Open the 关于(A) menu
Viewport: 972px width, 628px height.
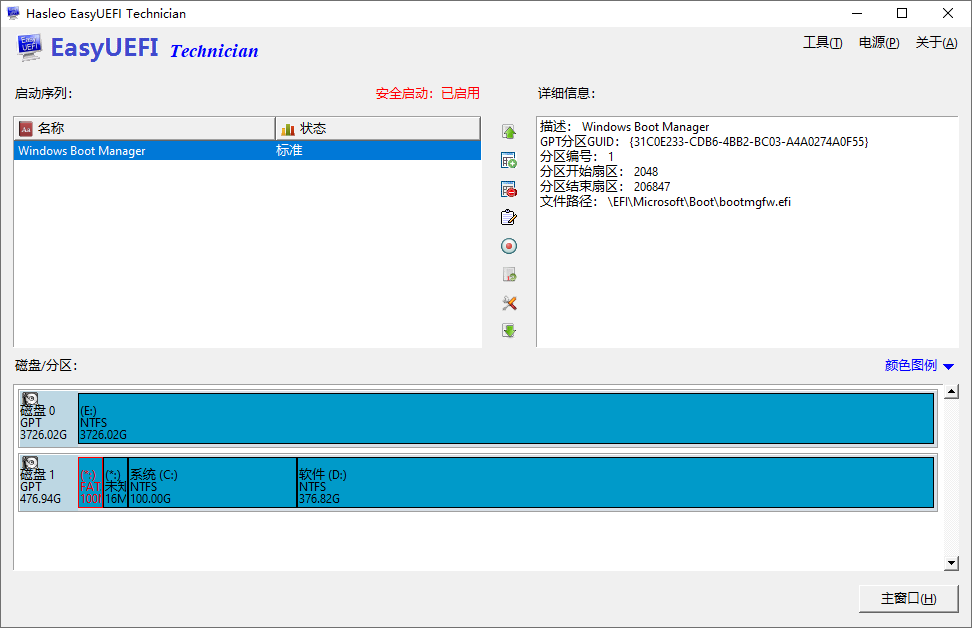[x=935, y=42]
